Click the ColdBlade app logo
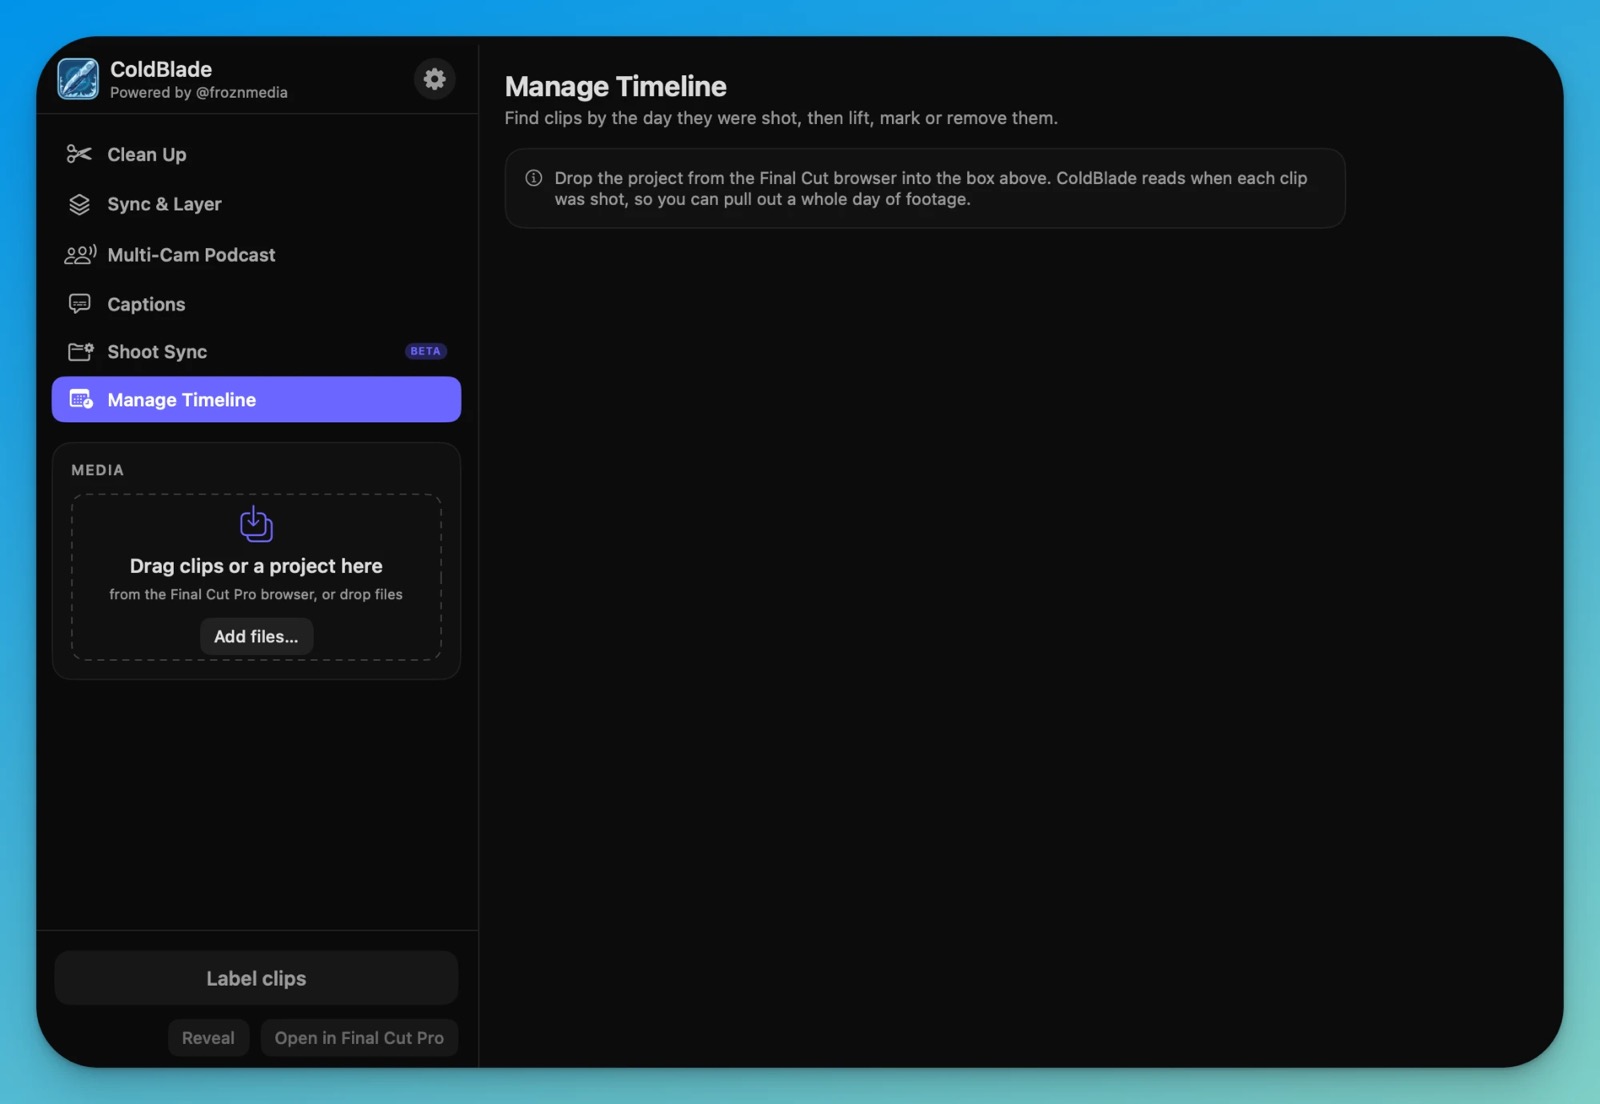The height and width of the screenshot is (1104, 1600). pyautogui.click(x=78, y=79)
